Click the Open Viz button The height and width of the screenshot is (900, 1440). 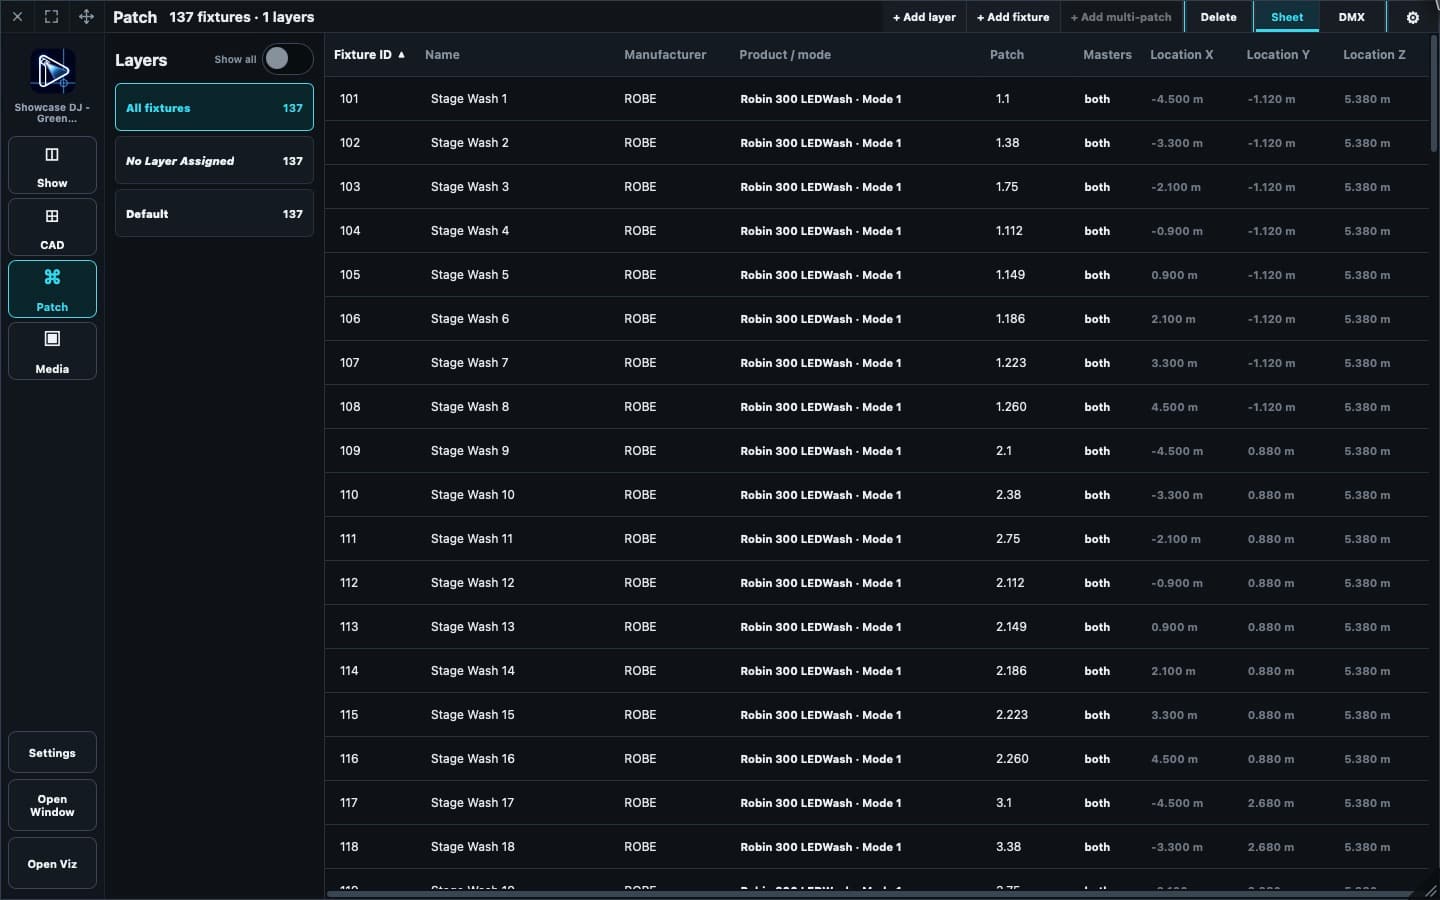[52, 864]
